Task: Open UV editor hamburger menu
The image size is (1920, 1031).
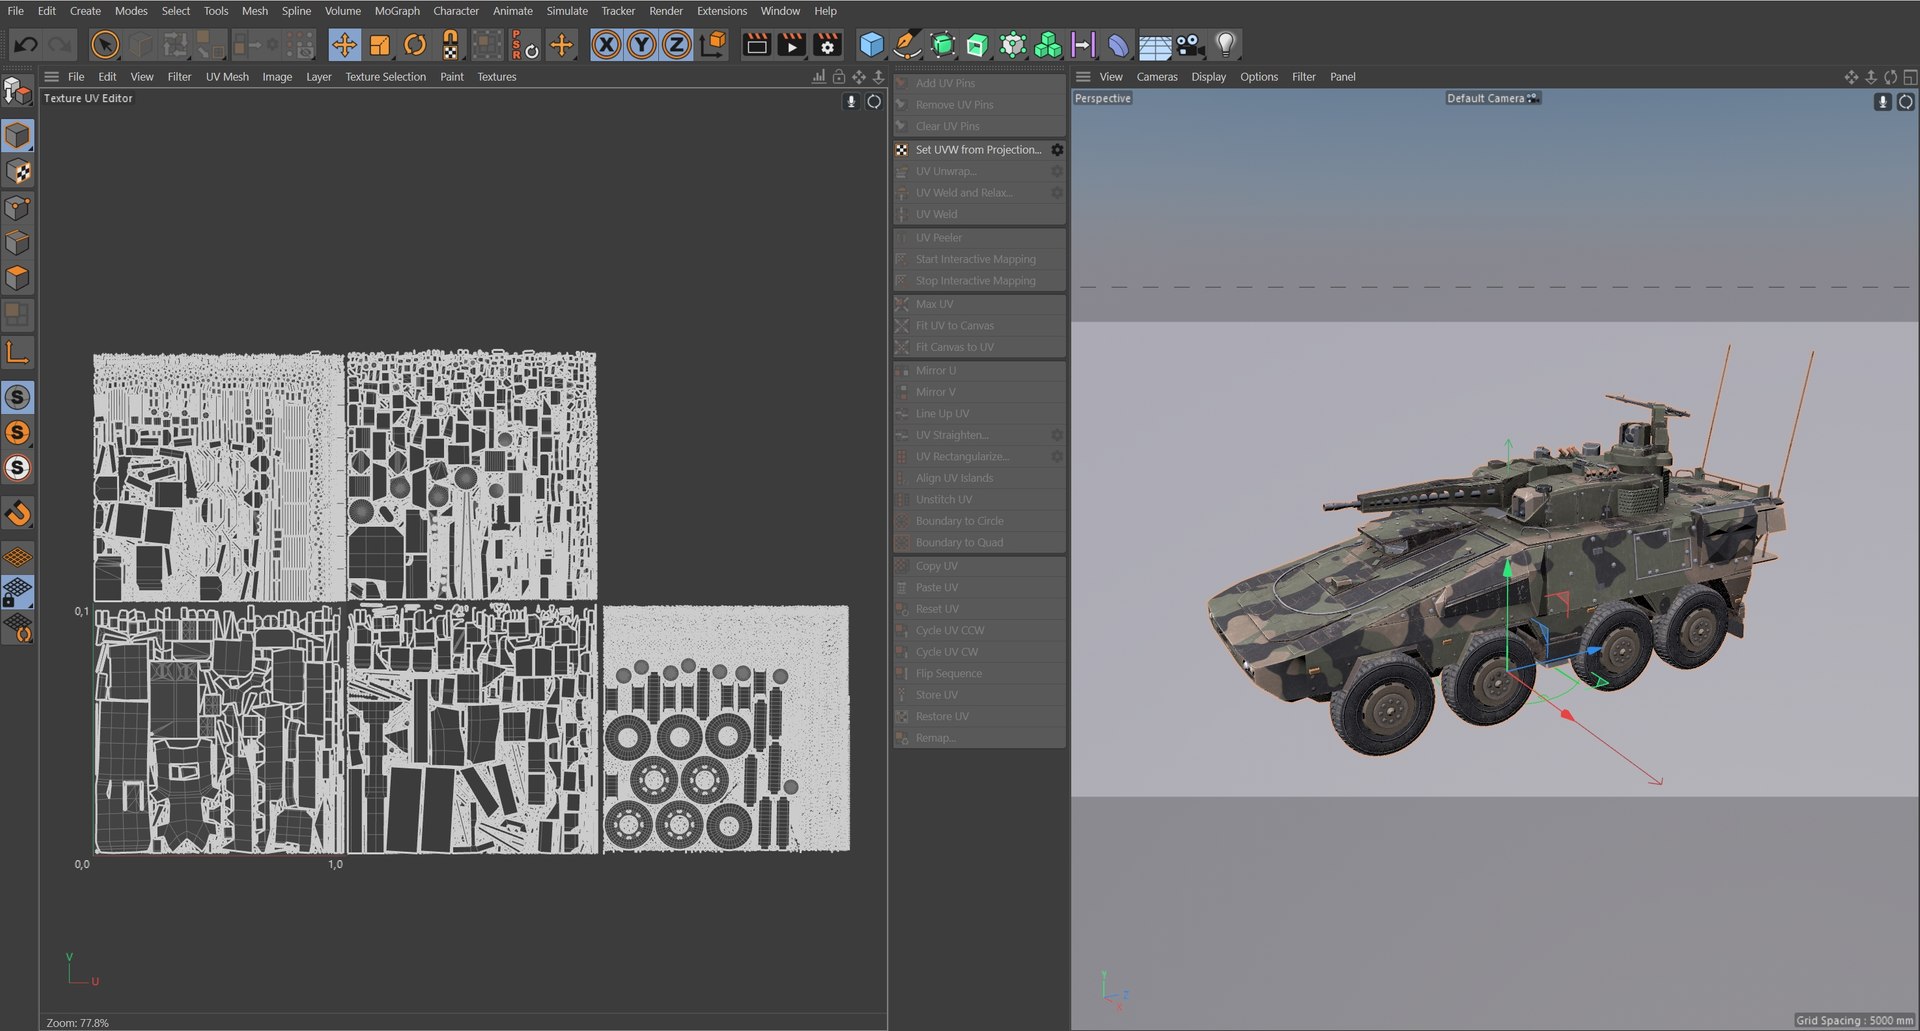Action: (51, 77)
